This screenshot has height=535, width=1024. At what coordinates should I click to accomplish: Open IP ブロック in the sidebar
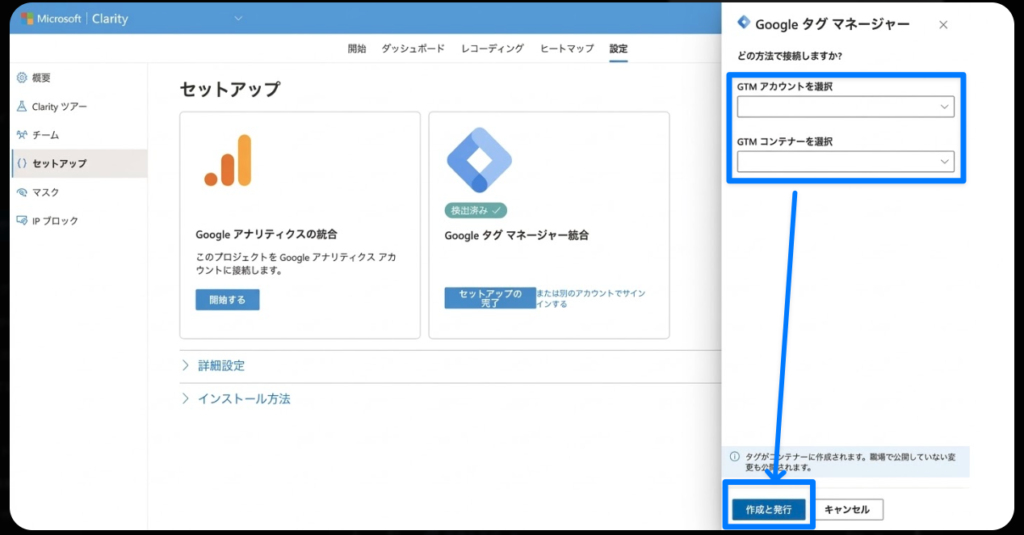(x=54, y=221)
